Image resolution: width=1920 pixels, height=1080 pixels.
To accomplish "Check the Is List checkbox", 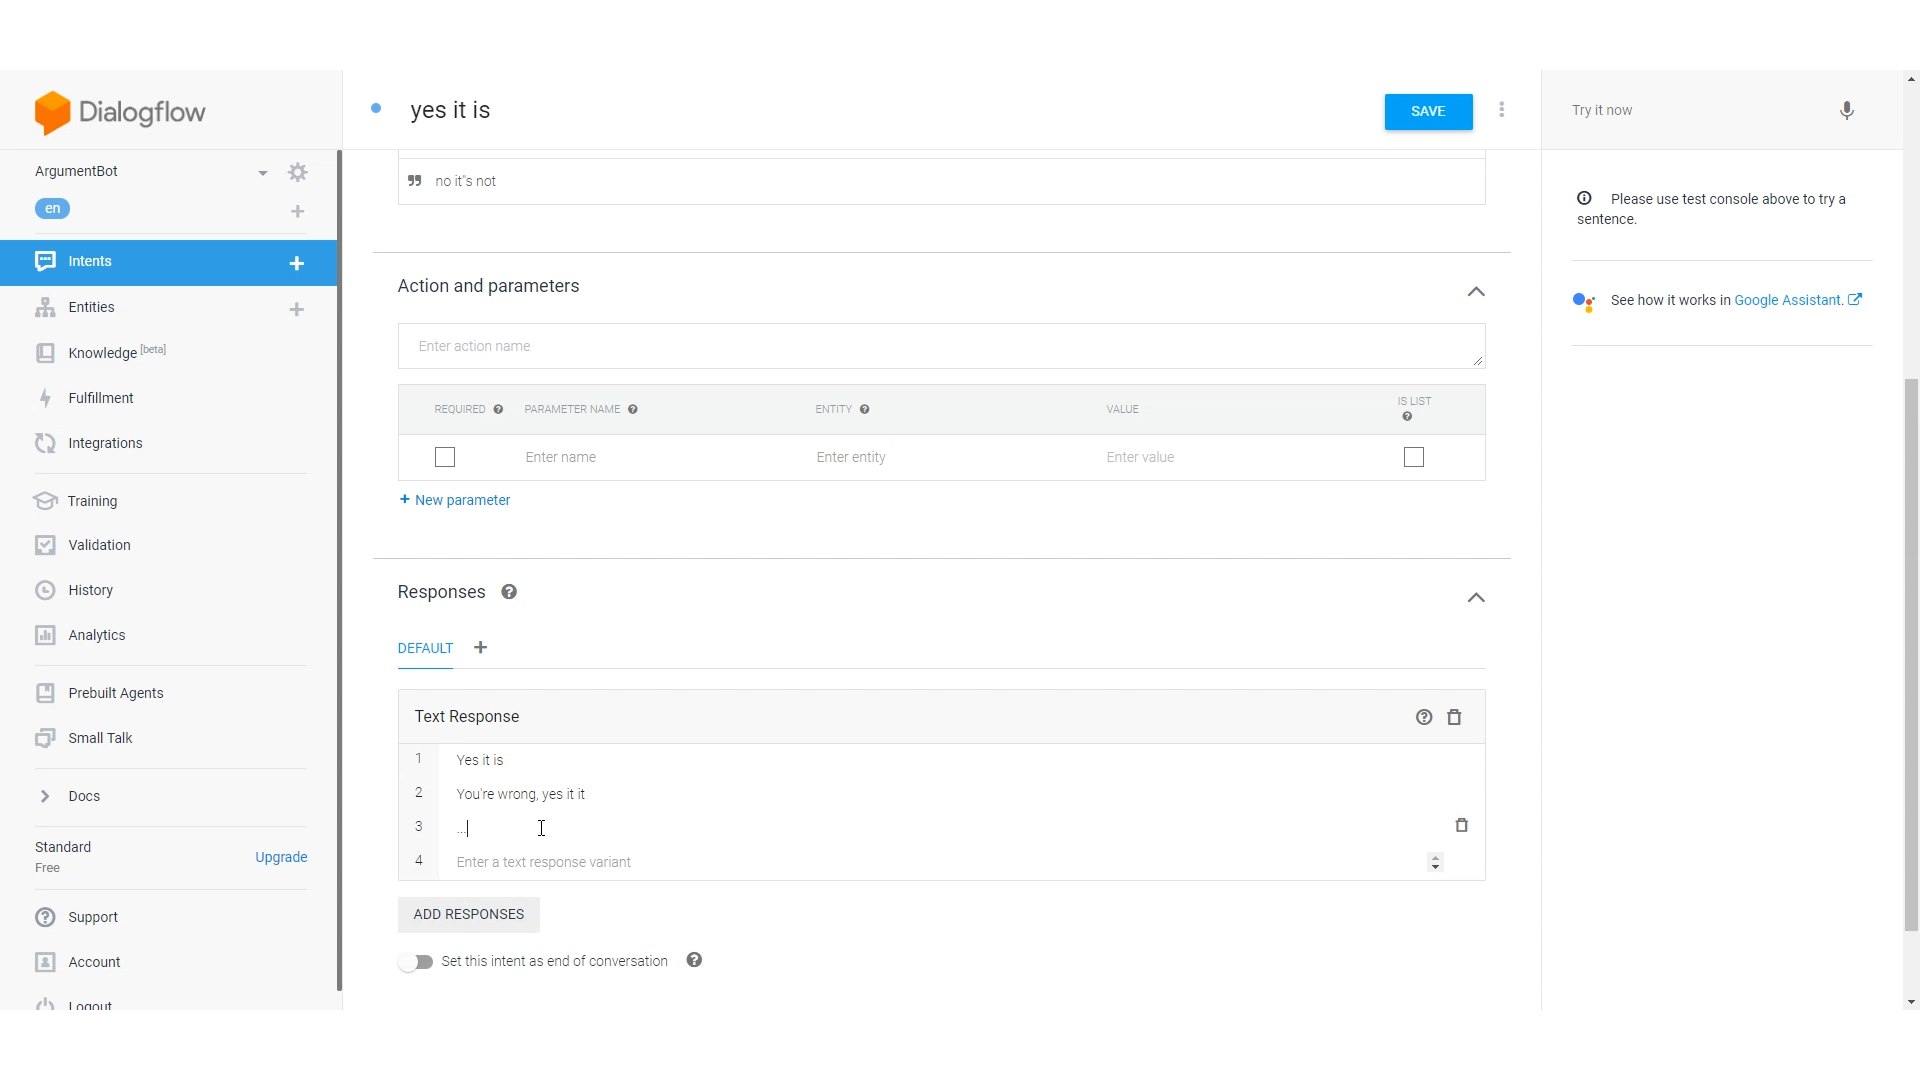I will pos(1413,457).
